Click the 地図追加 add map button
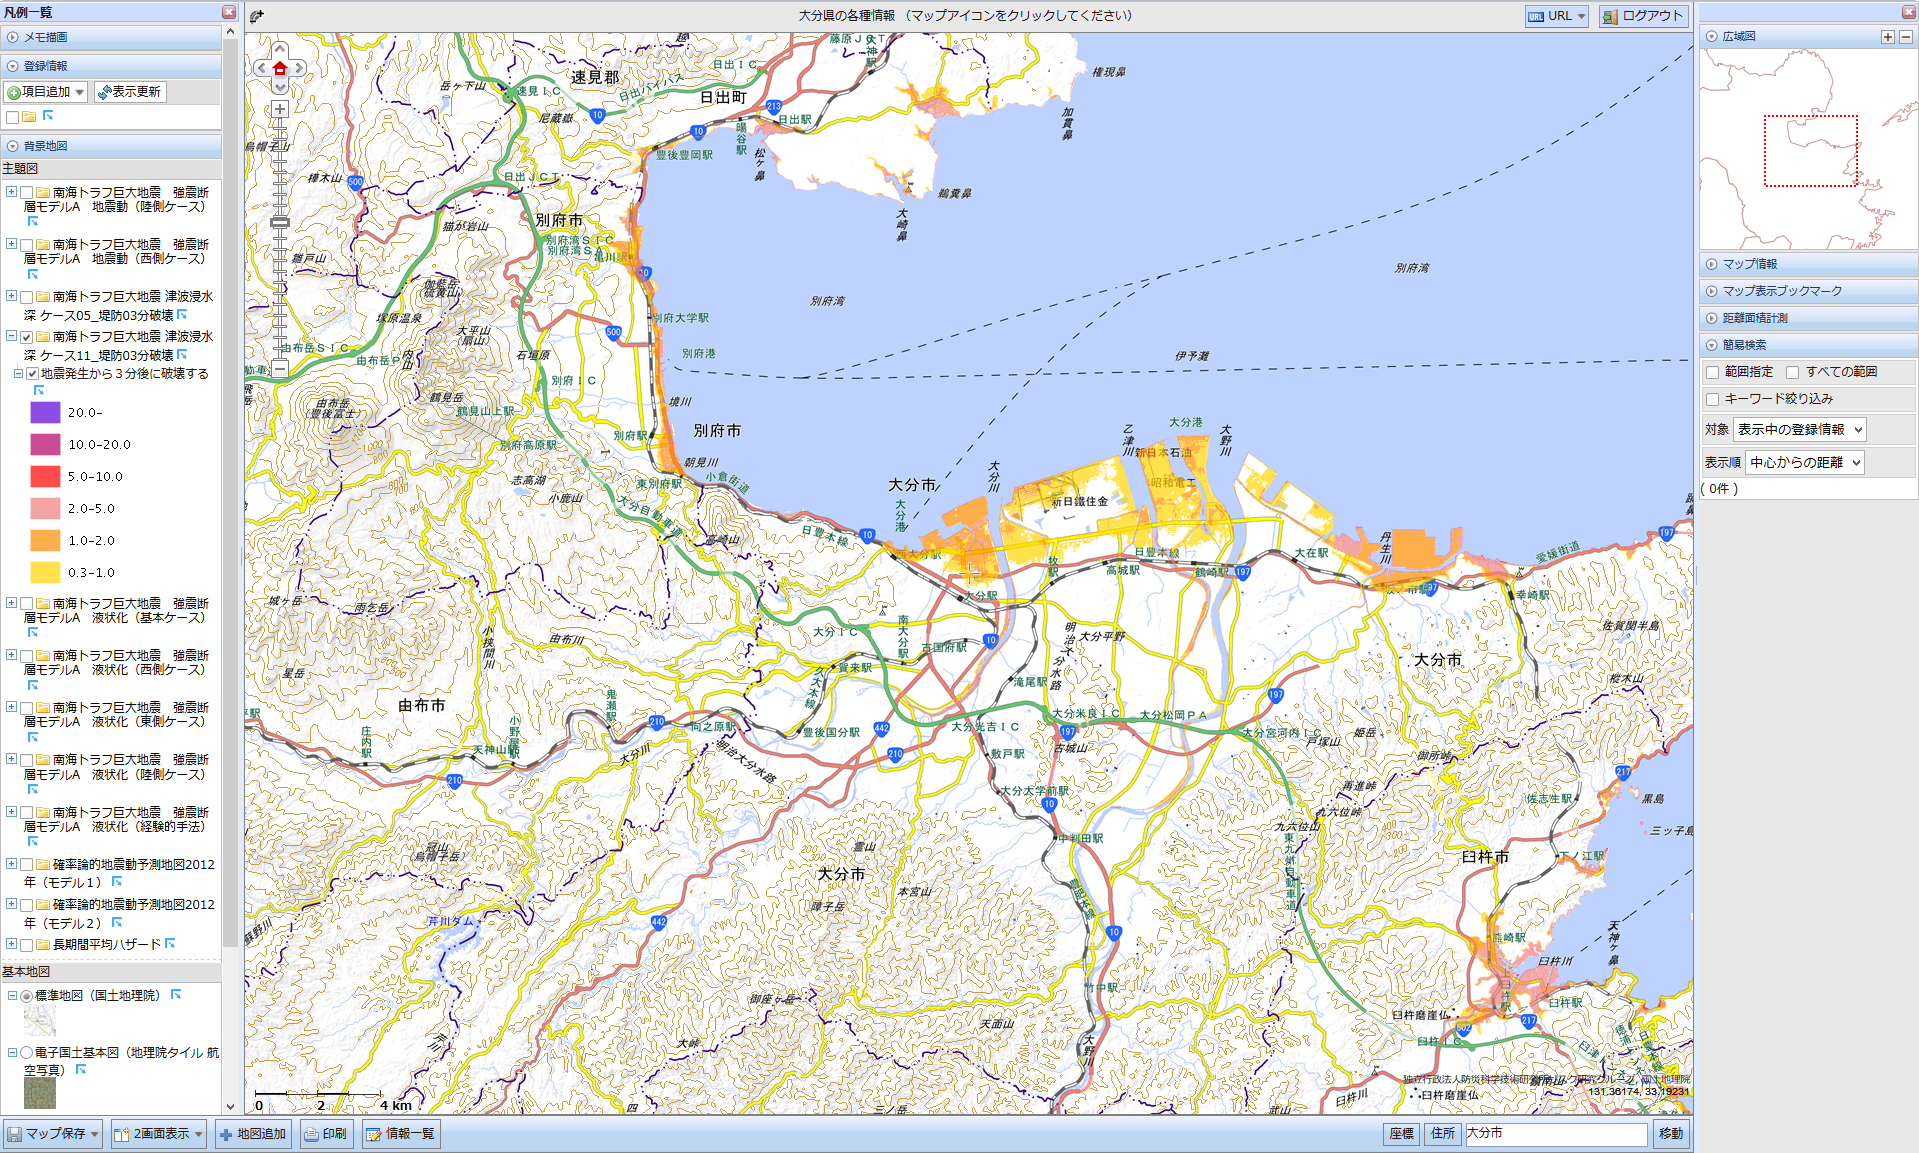Screen dimensions: 1919x1153 tap(253, 1134)
